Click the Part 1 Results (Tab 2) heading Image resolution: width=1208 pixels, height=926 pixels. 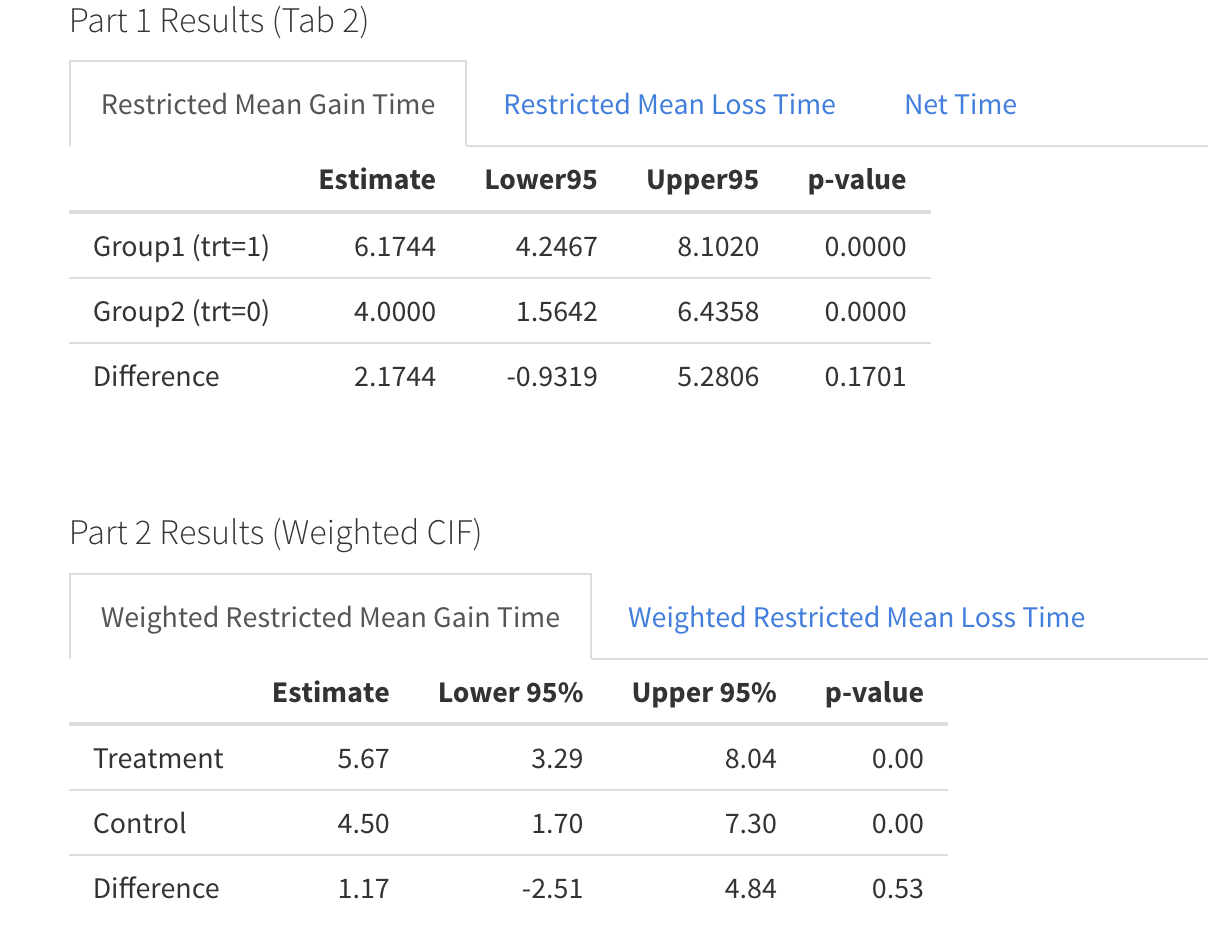point(219,21)
